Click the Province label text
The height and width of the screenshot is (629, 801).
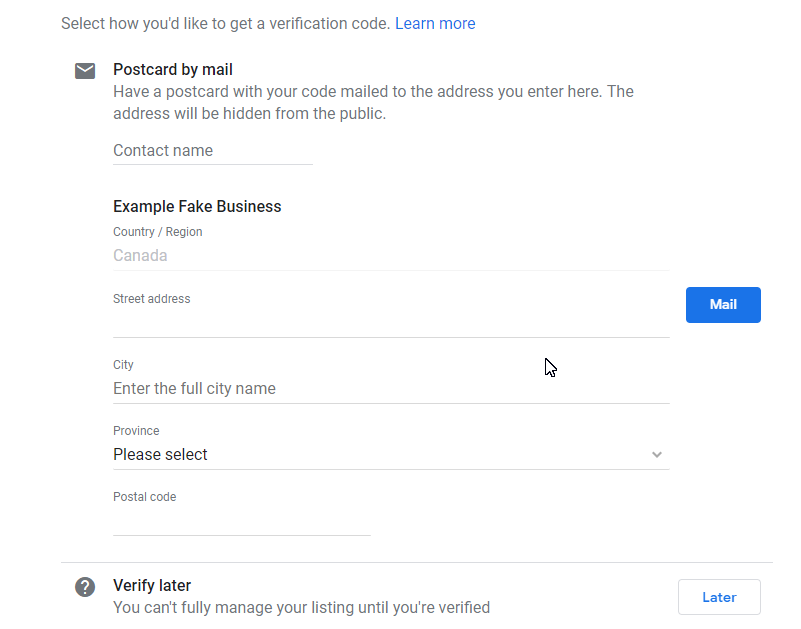(136, 431)
